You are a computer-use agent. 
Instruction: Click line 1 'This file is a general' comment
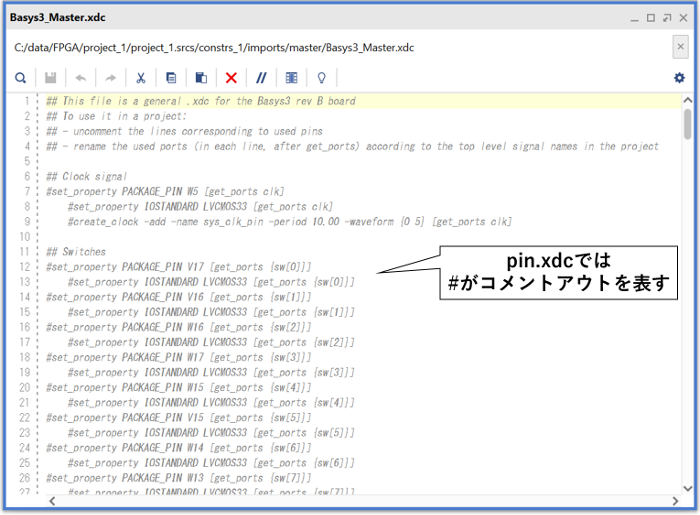(201, 101)
